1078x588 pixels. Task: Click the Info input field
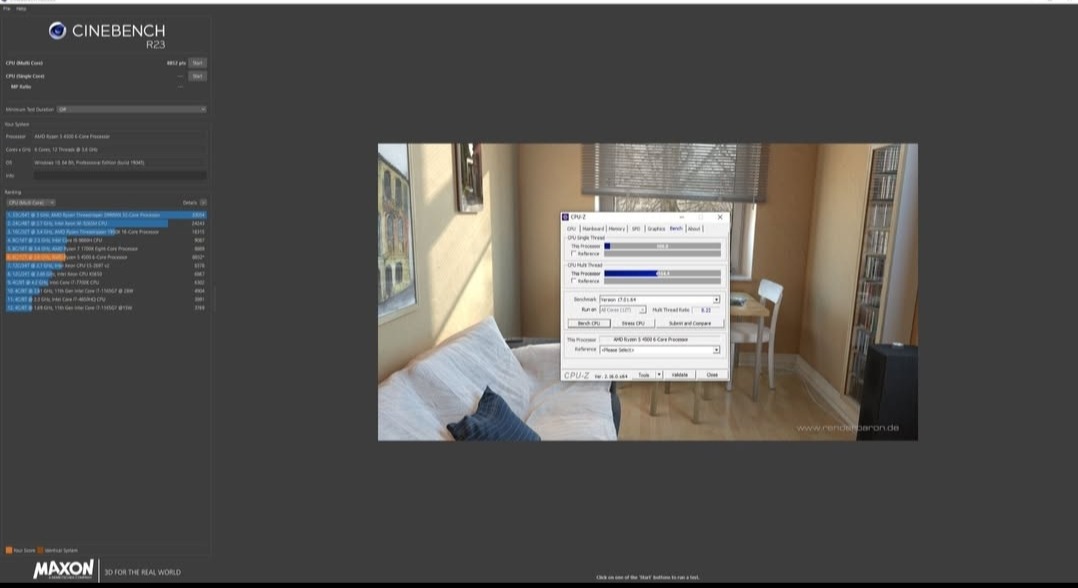tap(120, 175)
